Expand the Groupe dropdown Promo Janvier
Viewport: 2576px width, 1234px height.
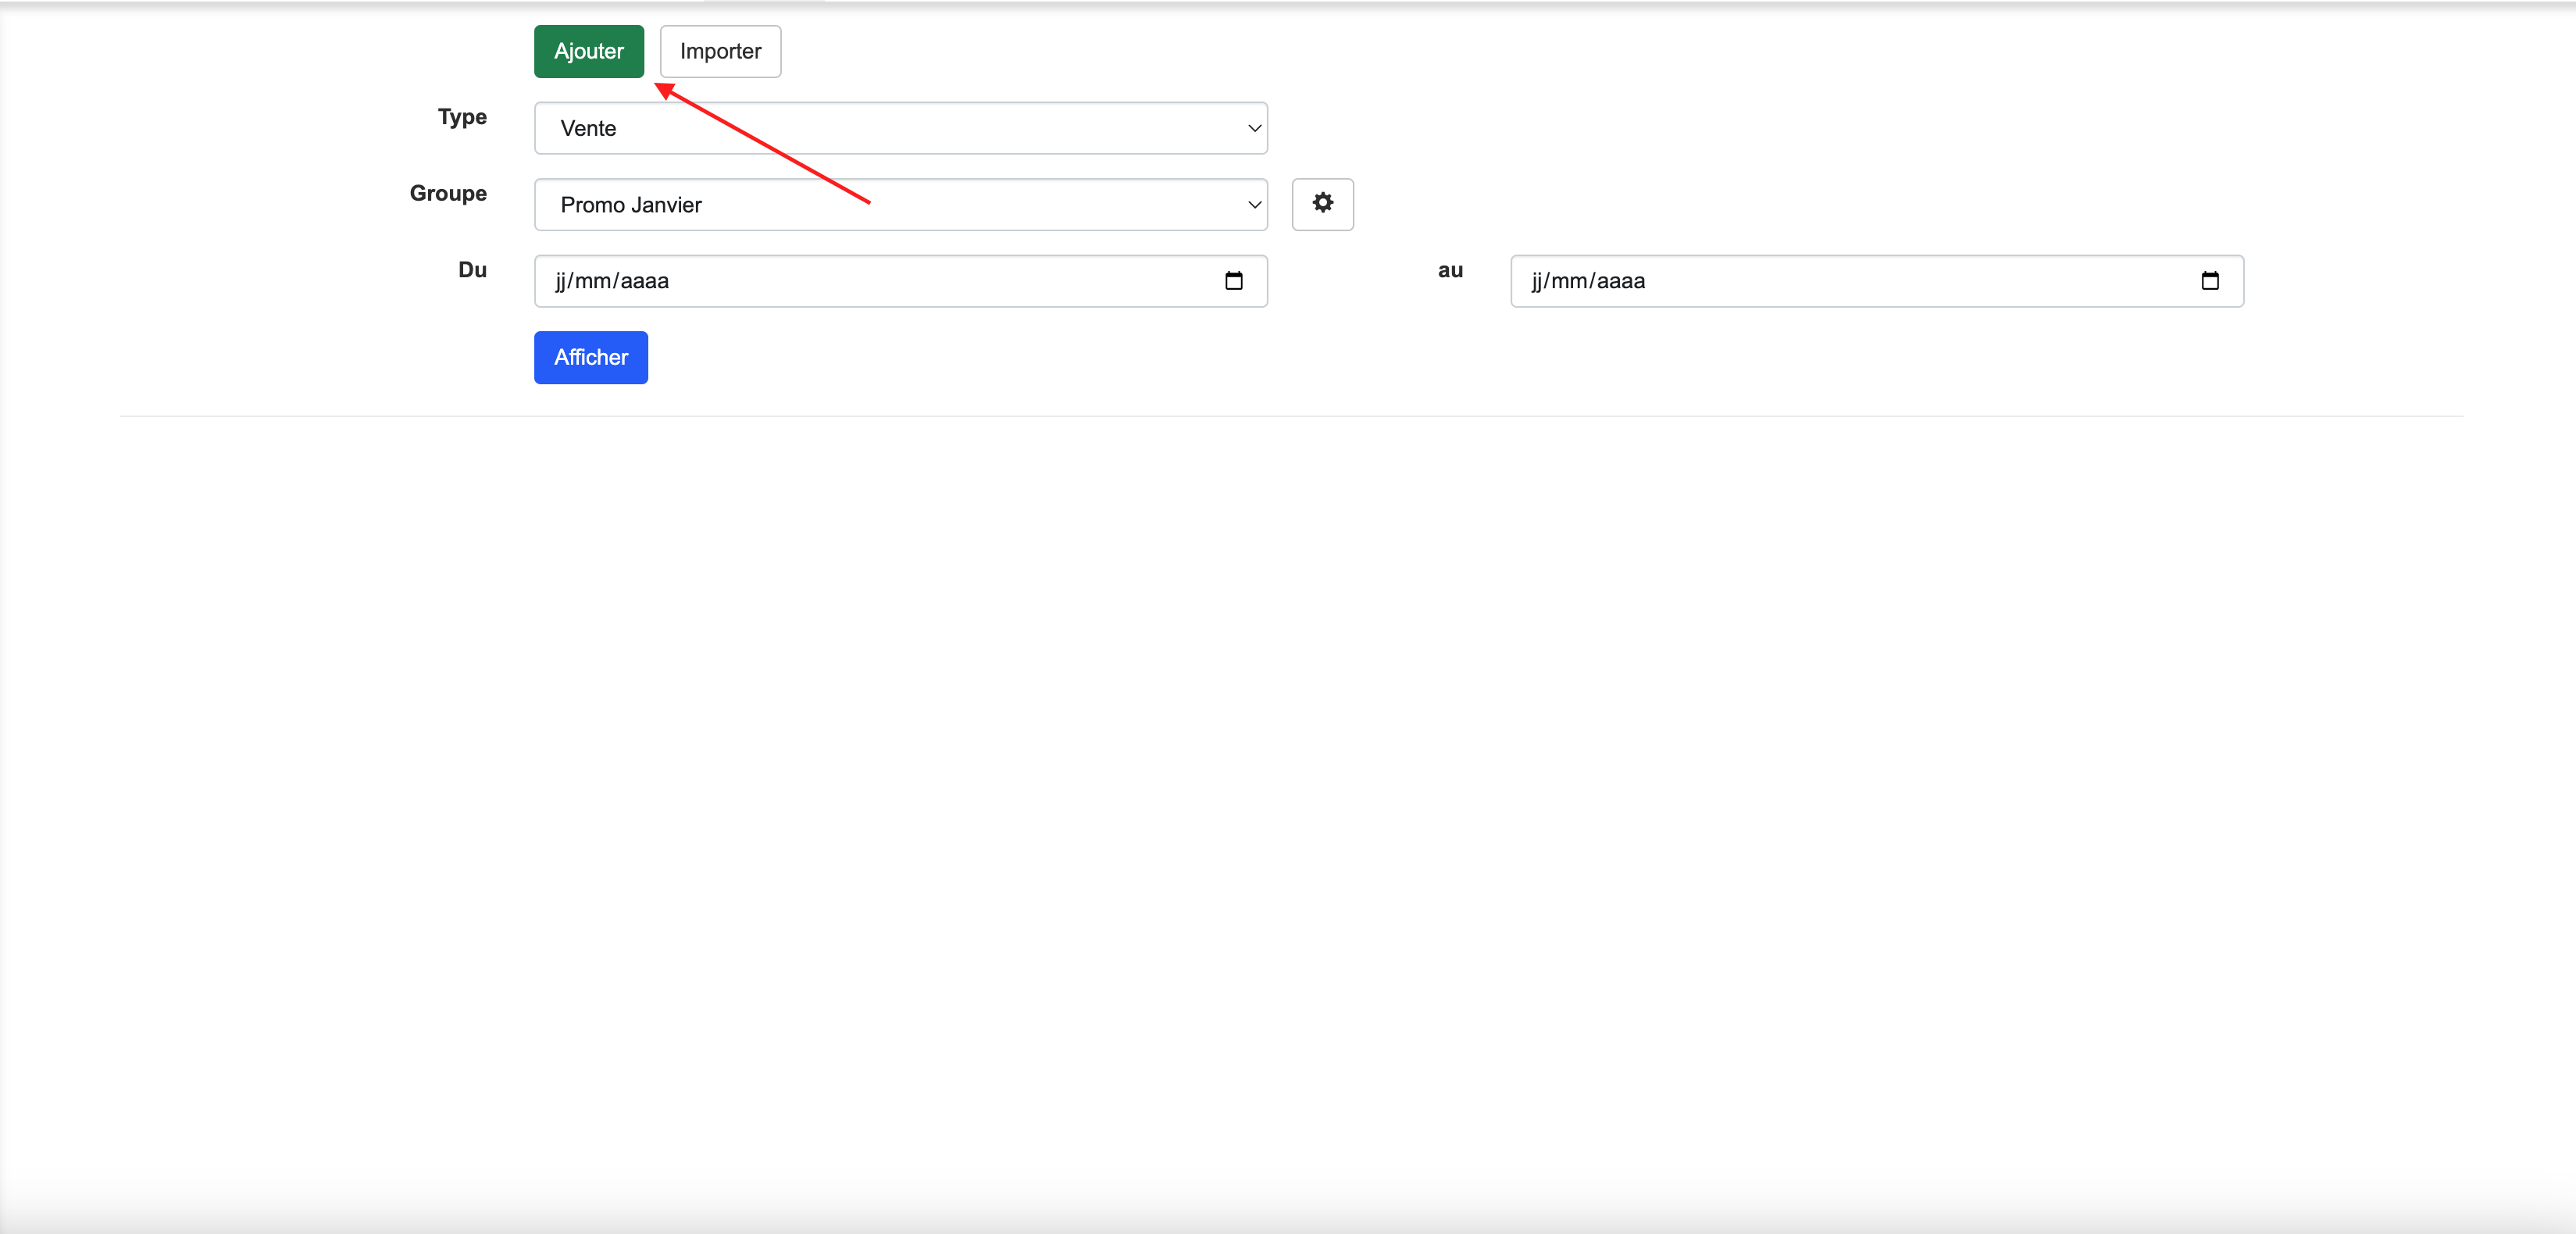pyautogui.click(x=901, y=205)
